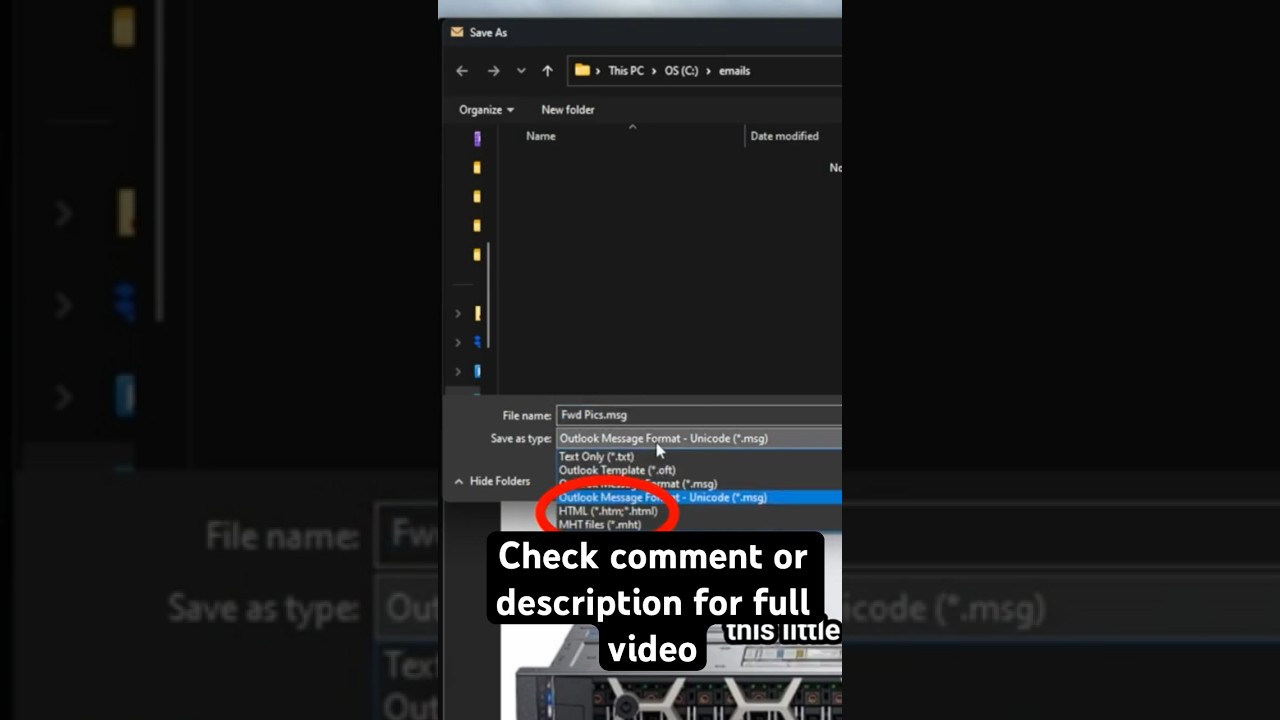Image resolution: width=1280 pixels, height=720 pixels.
Task: Open the Save as type combo box
Action: tap(699, 438)
